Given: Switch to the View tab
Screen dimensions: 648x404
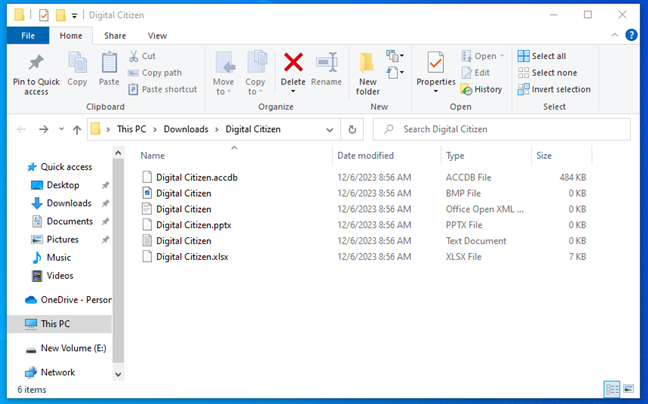Looking at the screenshot, I should (157, 36).
